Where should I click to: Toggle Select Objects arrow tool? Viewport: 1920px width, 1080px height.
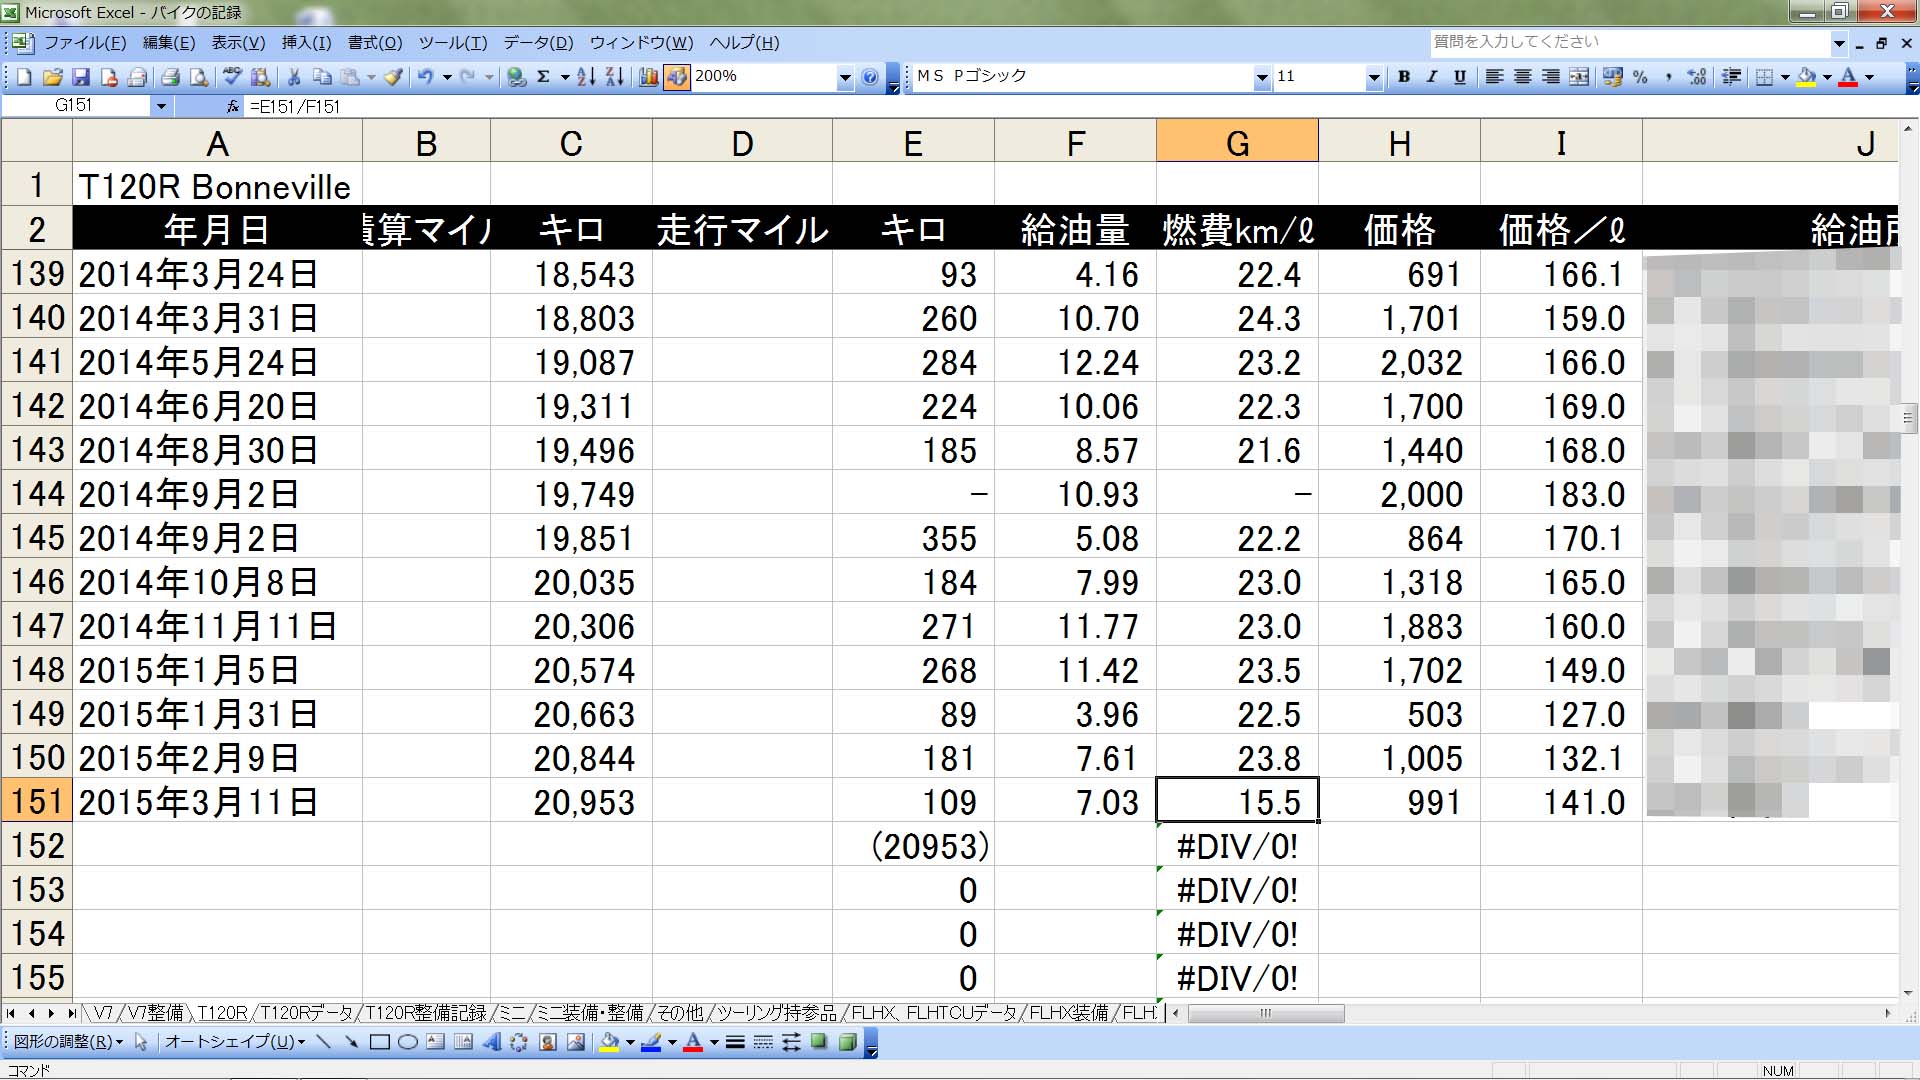pos(140,1042)
